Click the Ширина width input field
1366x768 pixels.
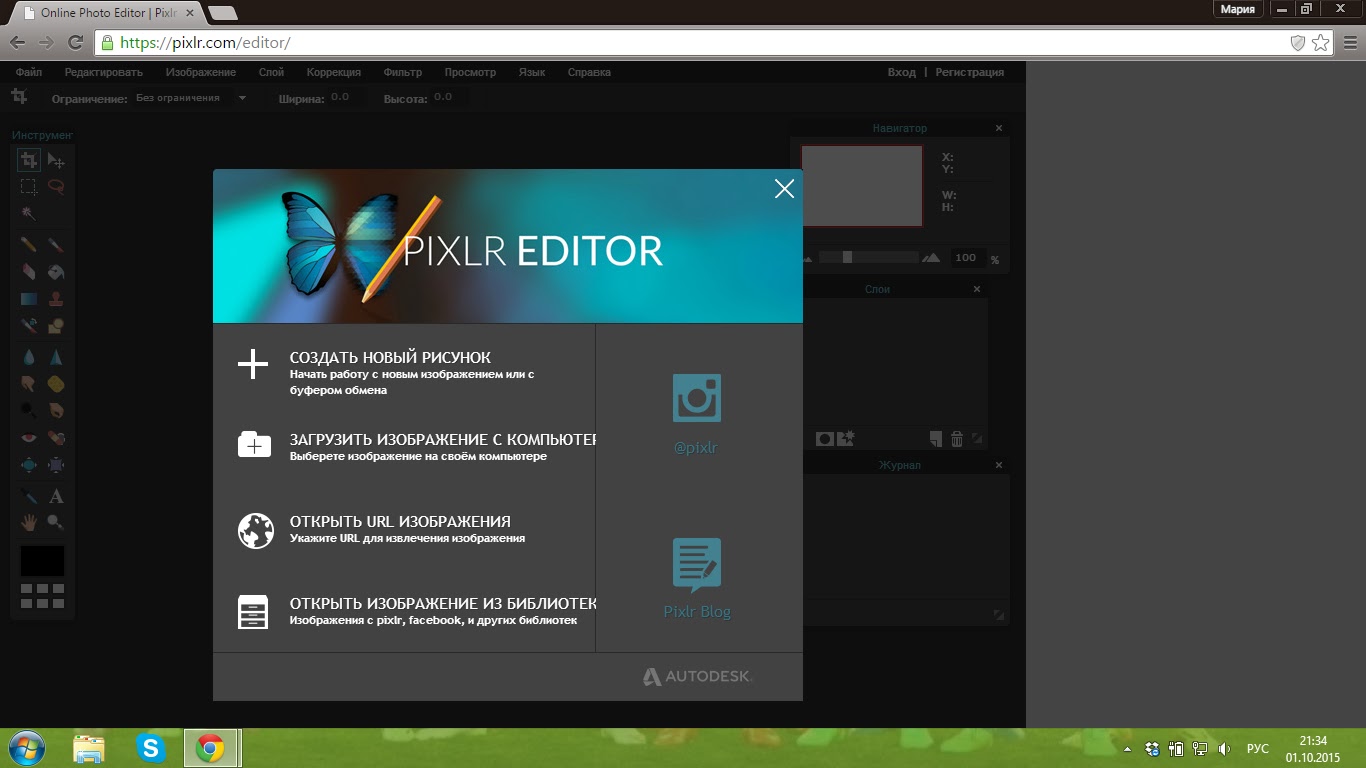347,98
